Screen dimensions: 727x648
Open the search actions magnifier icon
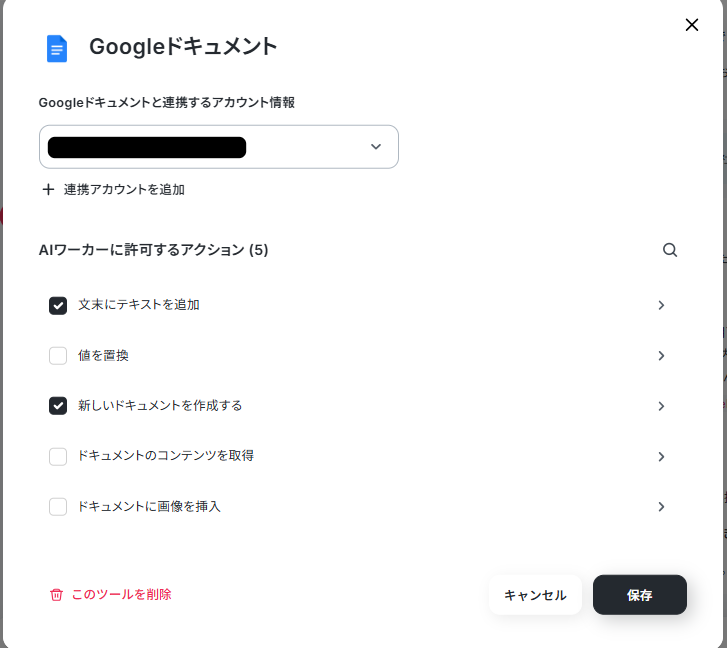670,250
